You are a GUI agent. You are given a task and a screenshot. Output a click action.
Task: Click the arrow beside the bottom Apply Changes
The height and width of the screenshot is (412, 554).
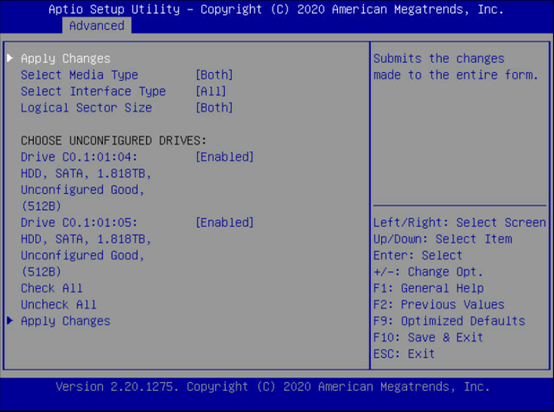point(10,320)
